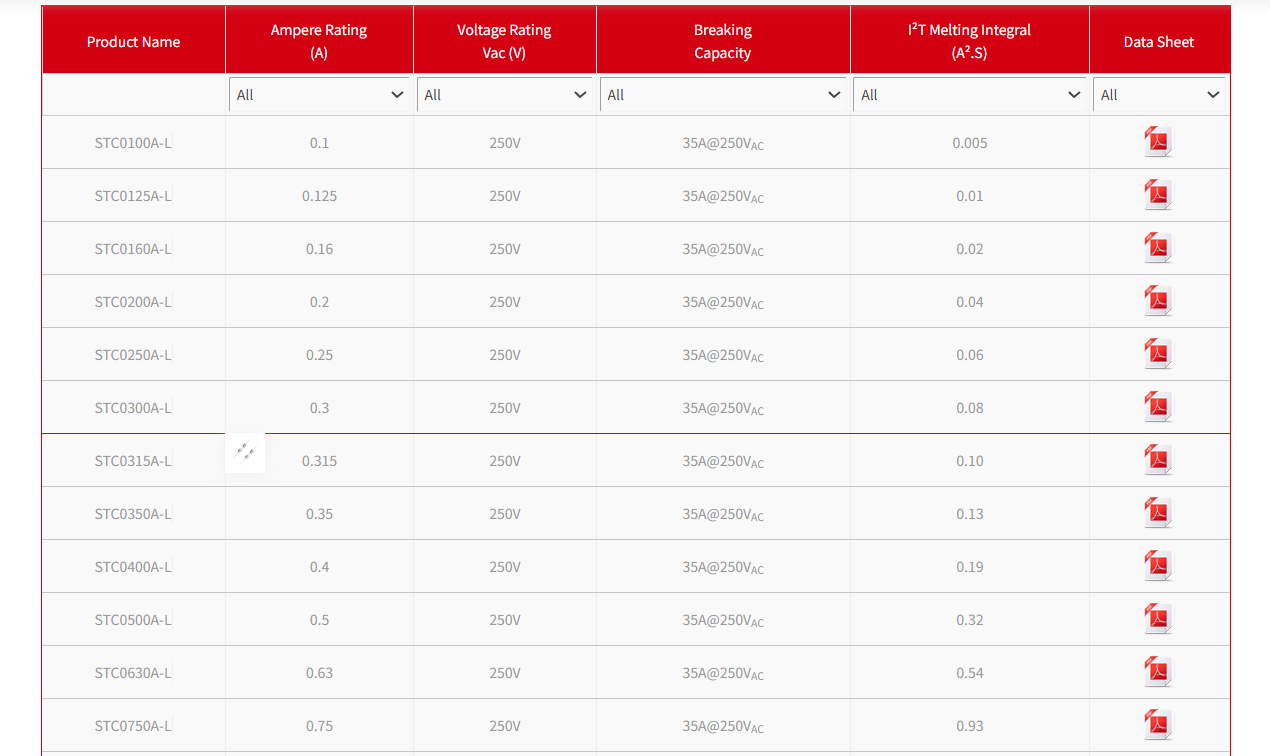The width and height of the screenshot is (1270, 756).
Task: Select the STC0200A-L product name
Action: coord(133,302)
